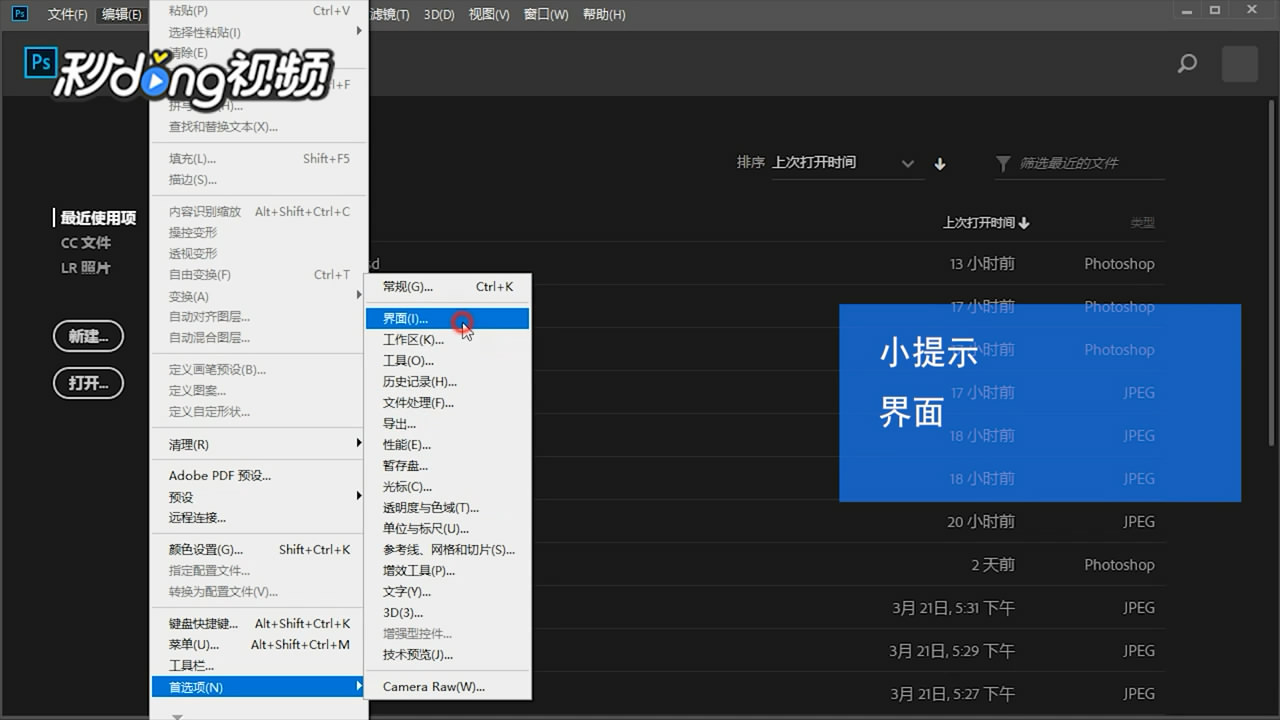Image resolution: width=1280 pixels, height=720 pixels.
Task: Select LR 照片 in sidebar
Action: click(86, 268)
